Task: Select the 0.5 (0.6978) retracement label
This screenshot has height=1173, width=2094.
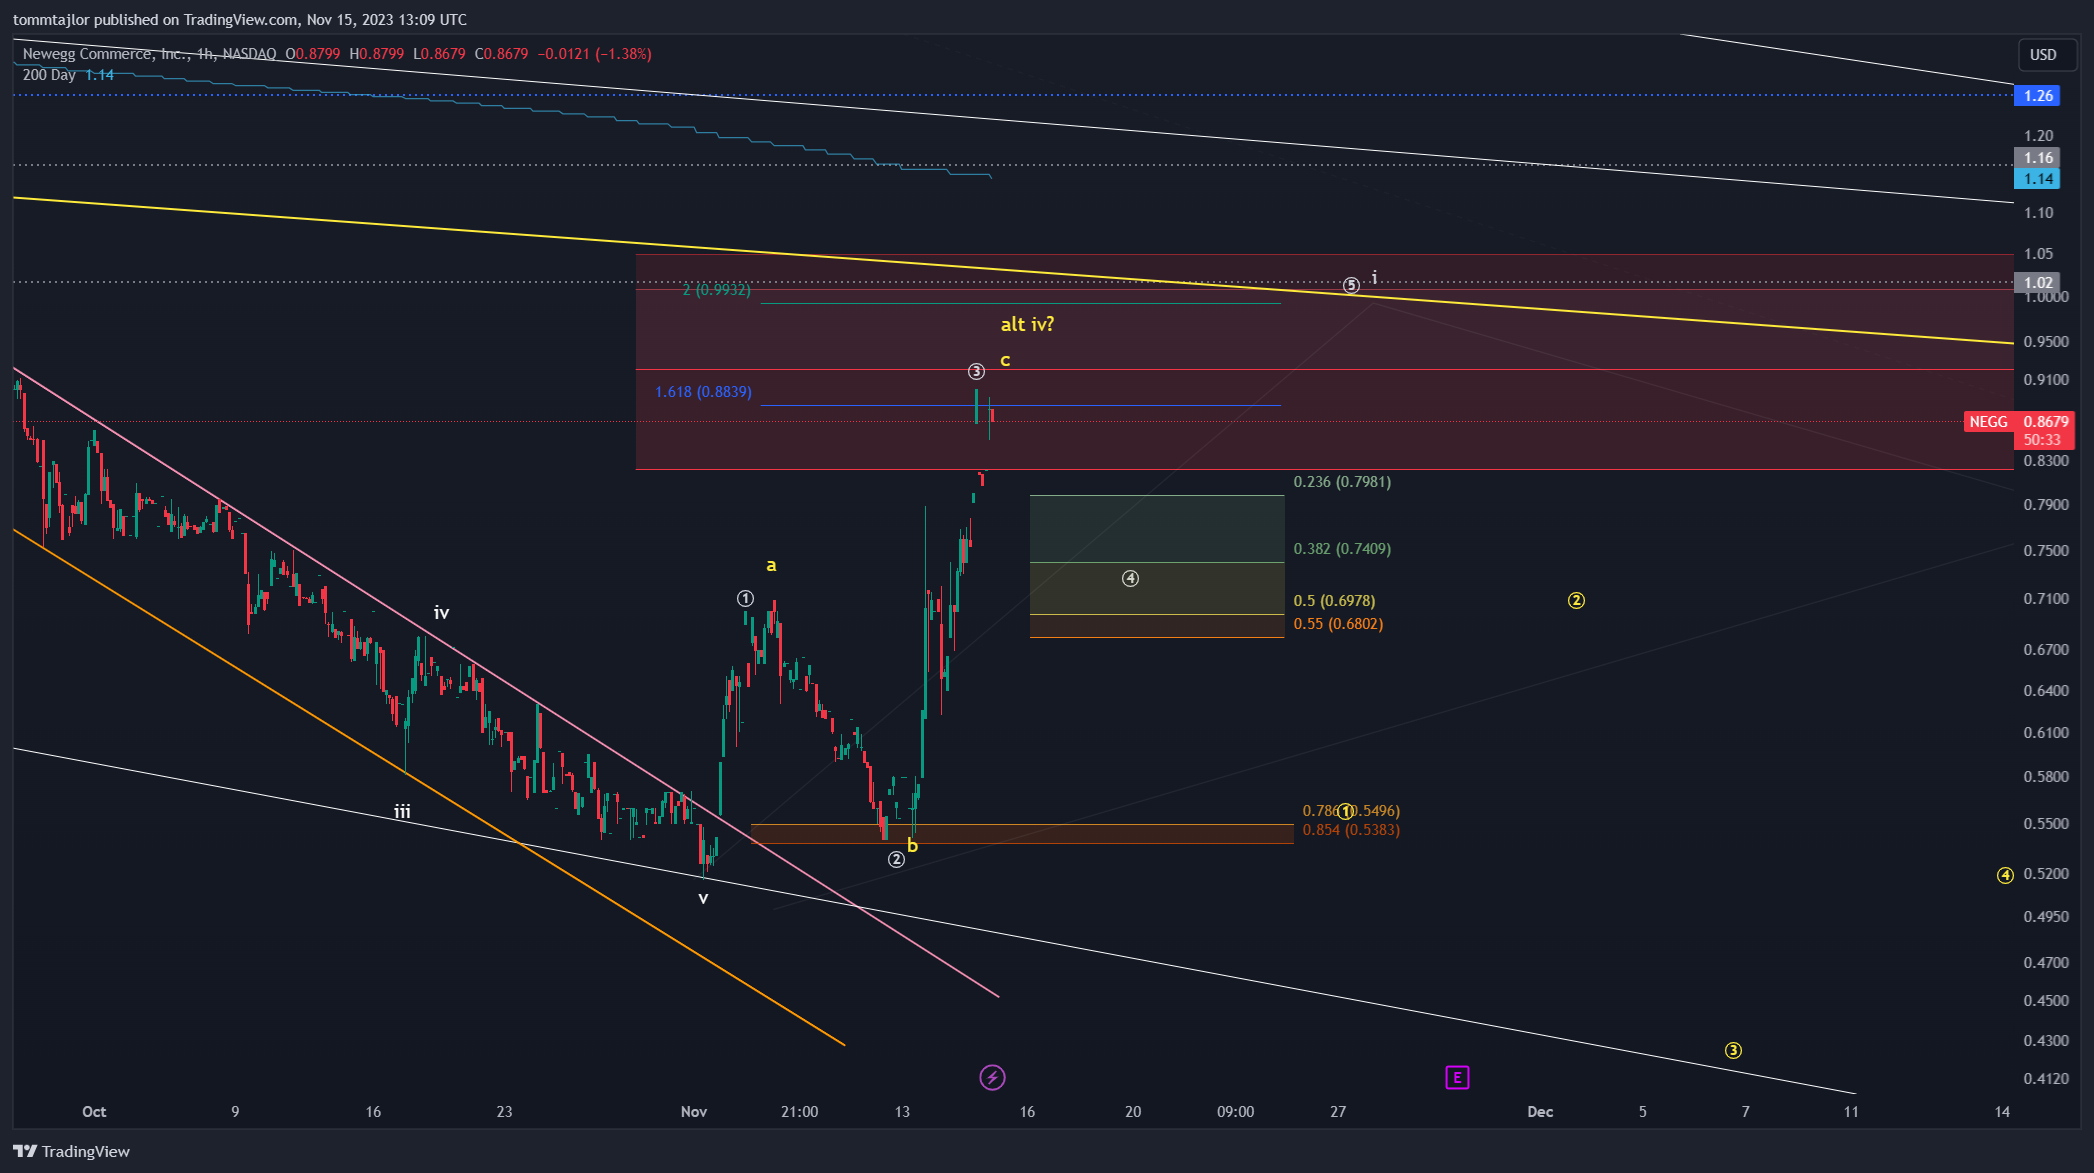Action: (1334, 601)
